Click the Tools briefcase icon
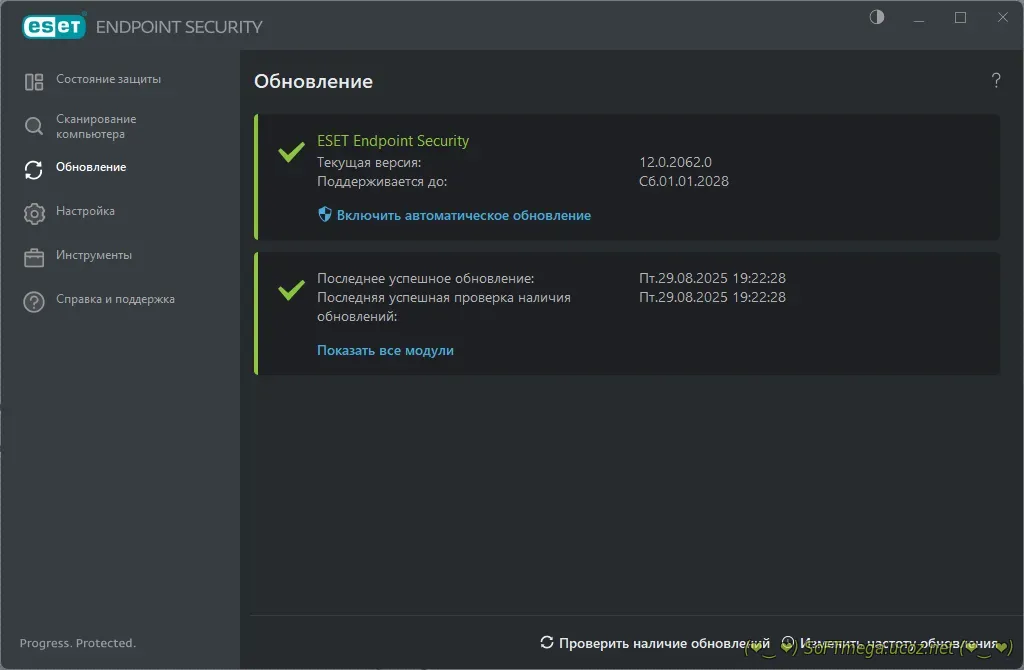This screenshot has width=1024, height=670. (34, 258)
